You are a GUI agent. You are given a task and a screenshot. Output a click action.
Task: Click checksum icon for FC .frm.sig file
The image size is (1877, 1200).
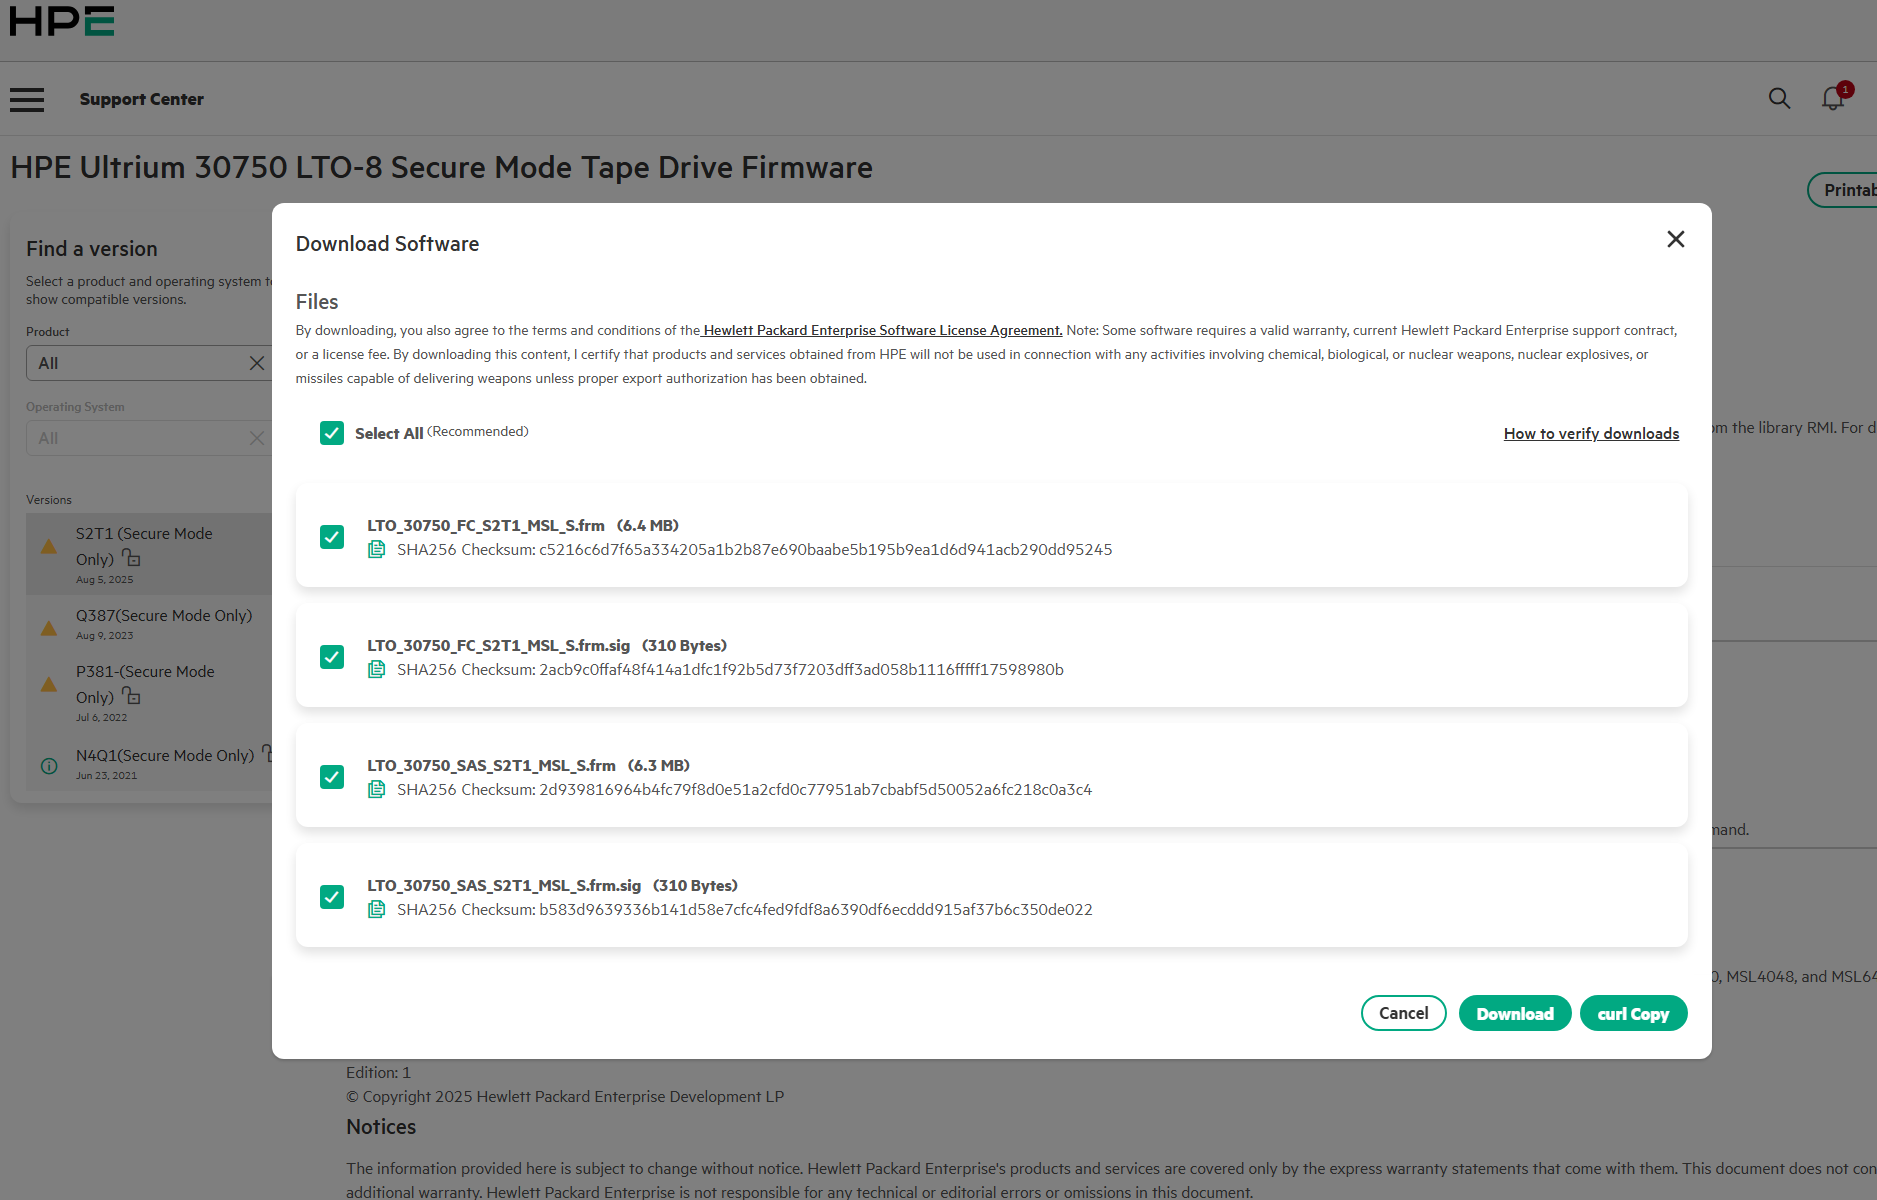377,669
